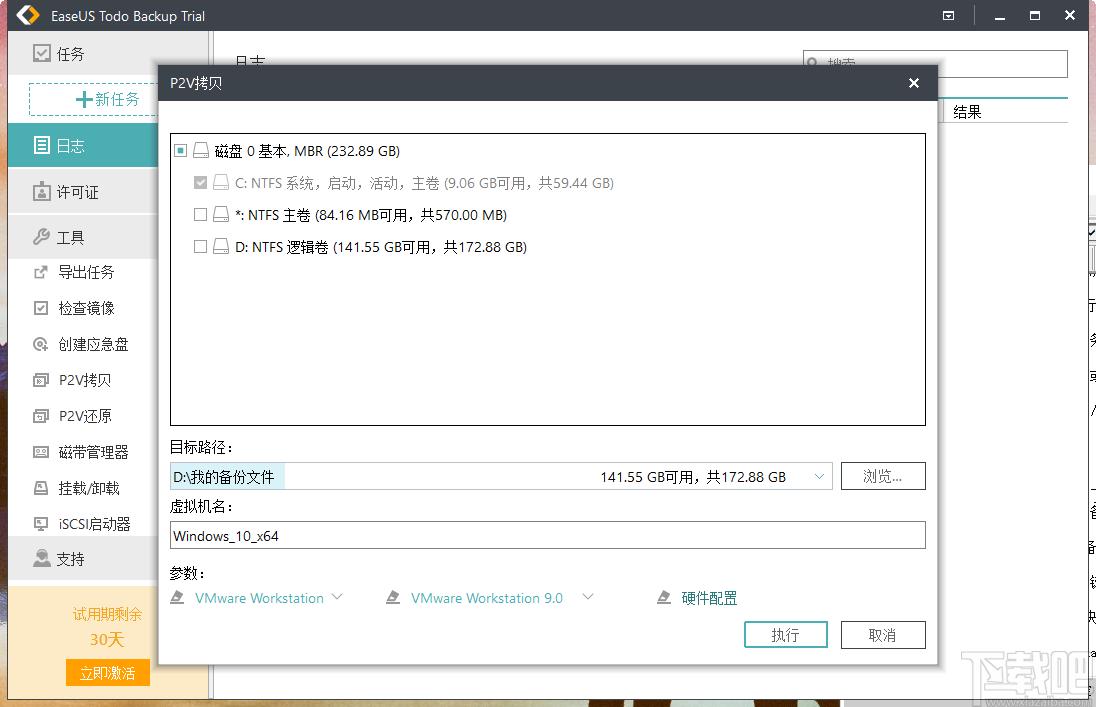This screenshot has width=1096, height=707.
Task: Toggle the C: NTFS 系统 partition checkbox
Action: point(201,183)
